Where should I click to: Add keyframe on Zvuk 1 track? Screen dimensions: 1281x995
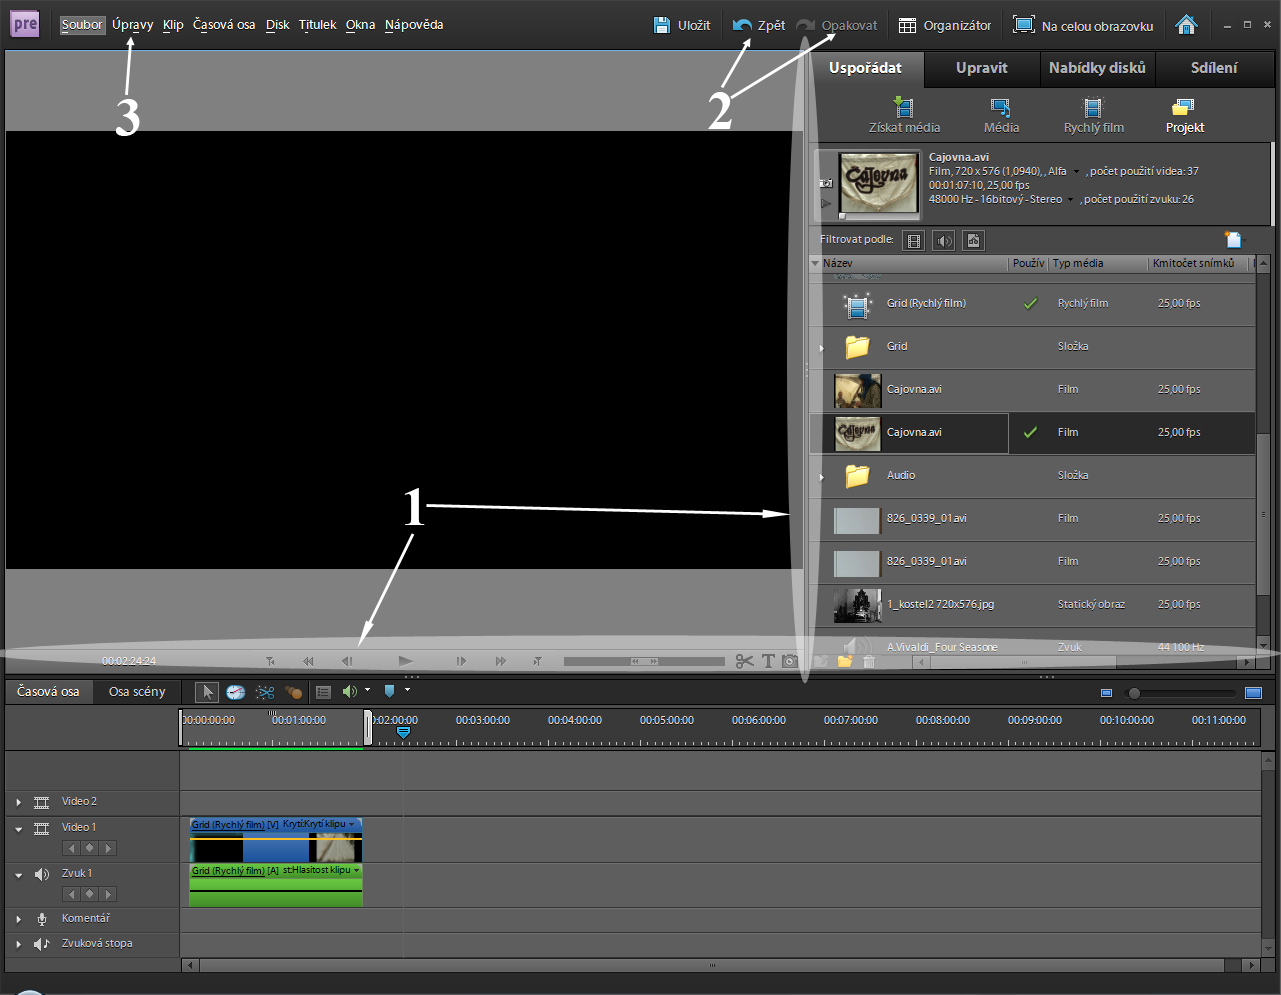pyautogui.click(x=90, y=894)
